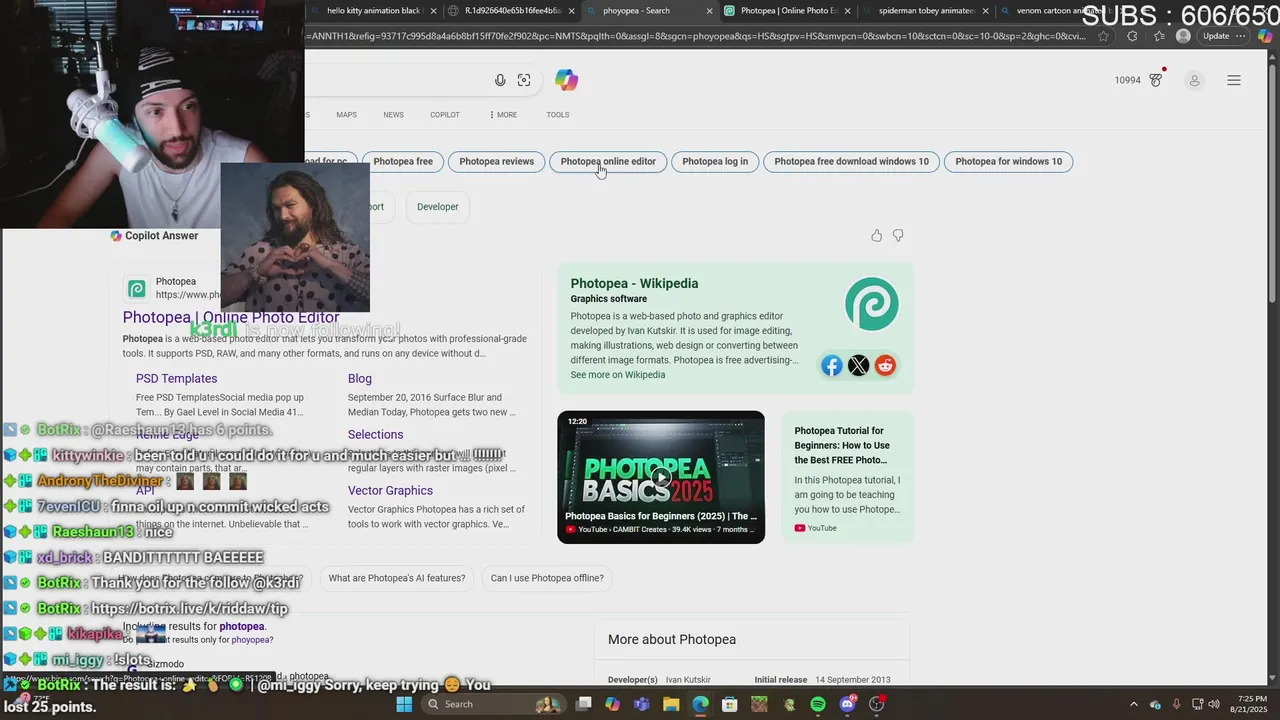Open the taskbar clock showing 7:25 PM
The height and width of the screenshot is (720, 1280).
pyautogui.click(x=1251, y=704)
